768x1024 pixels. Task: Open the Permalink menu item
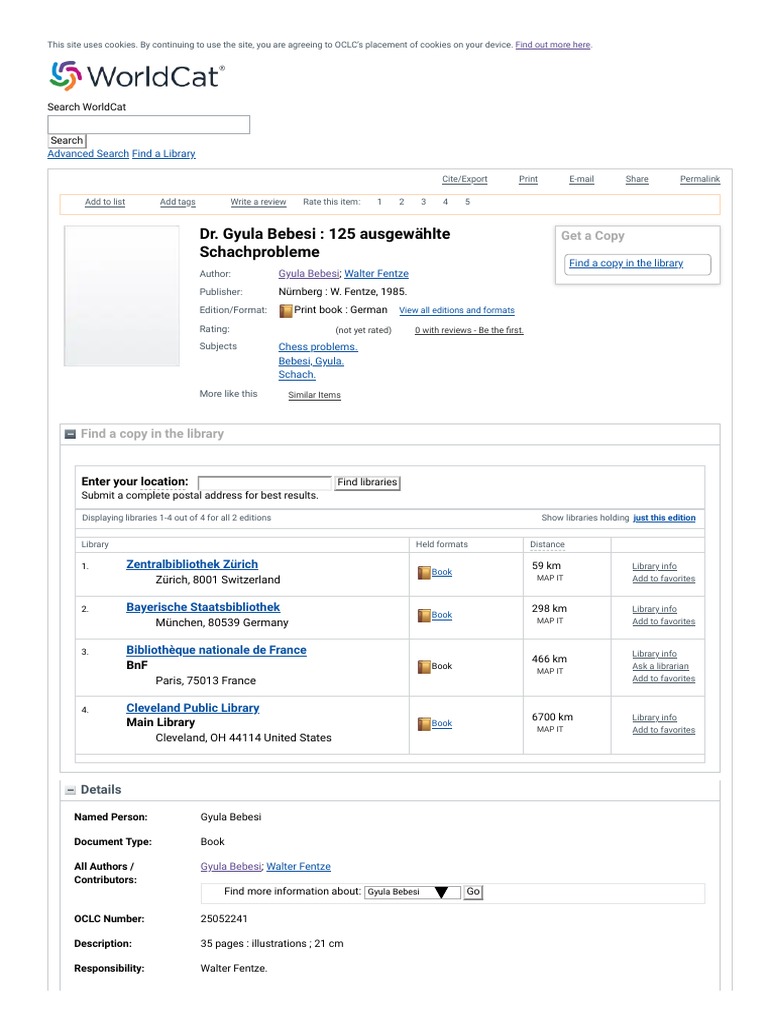pyautogui.click(x=700, y=179)
